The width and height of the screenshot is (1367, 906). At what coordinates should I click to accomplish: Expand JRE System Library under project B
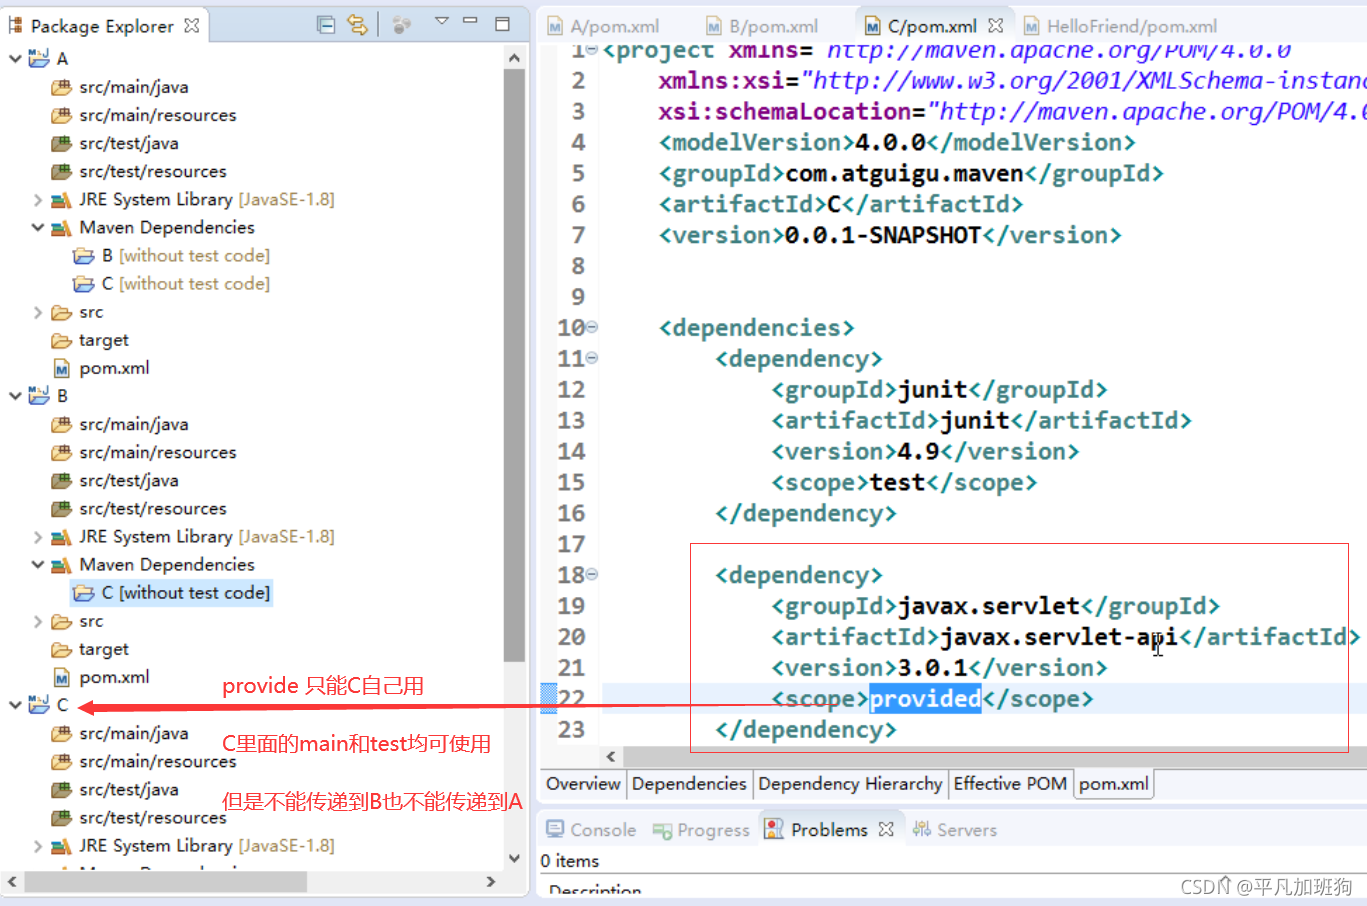[38, 537]
